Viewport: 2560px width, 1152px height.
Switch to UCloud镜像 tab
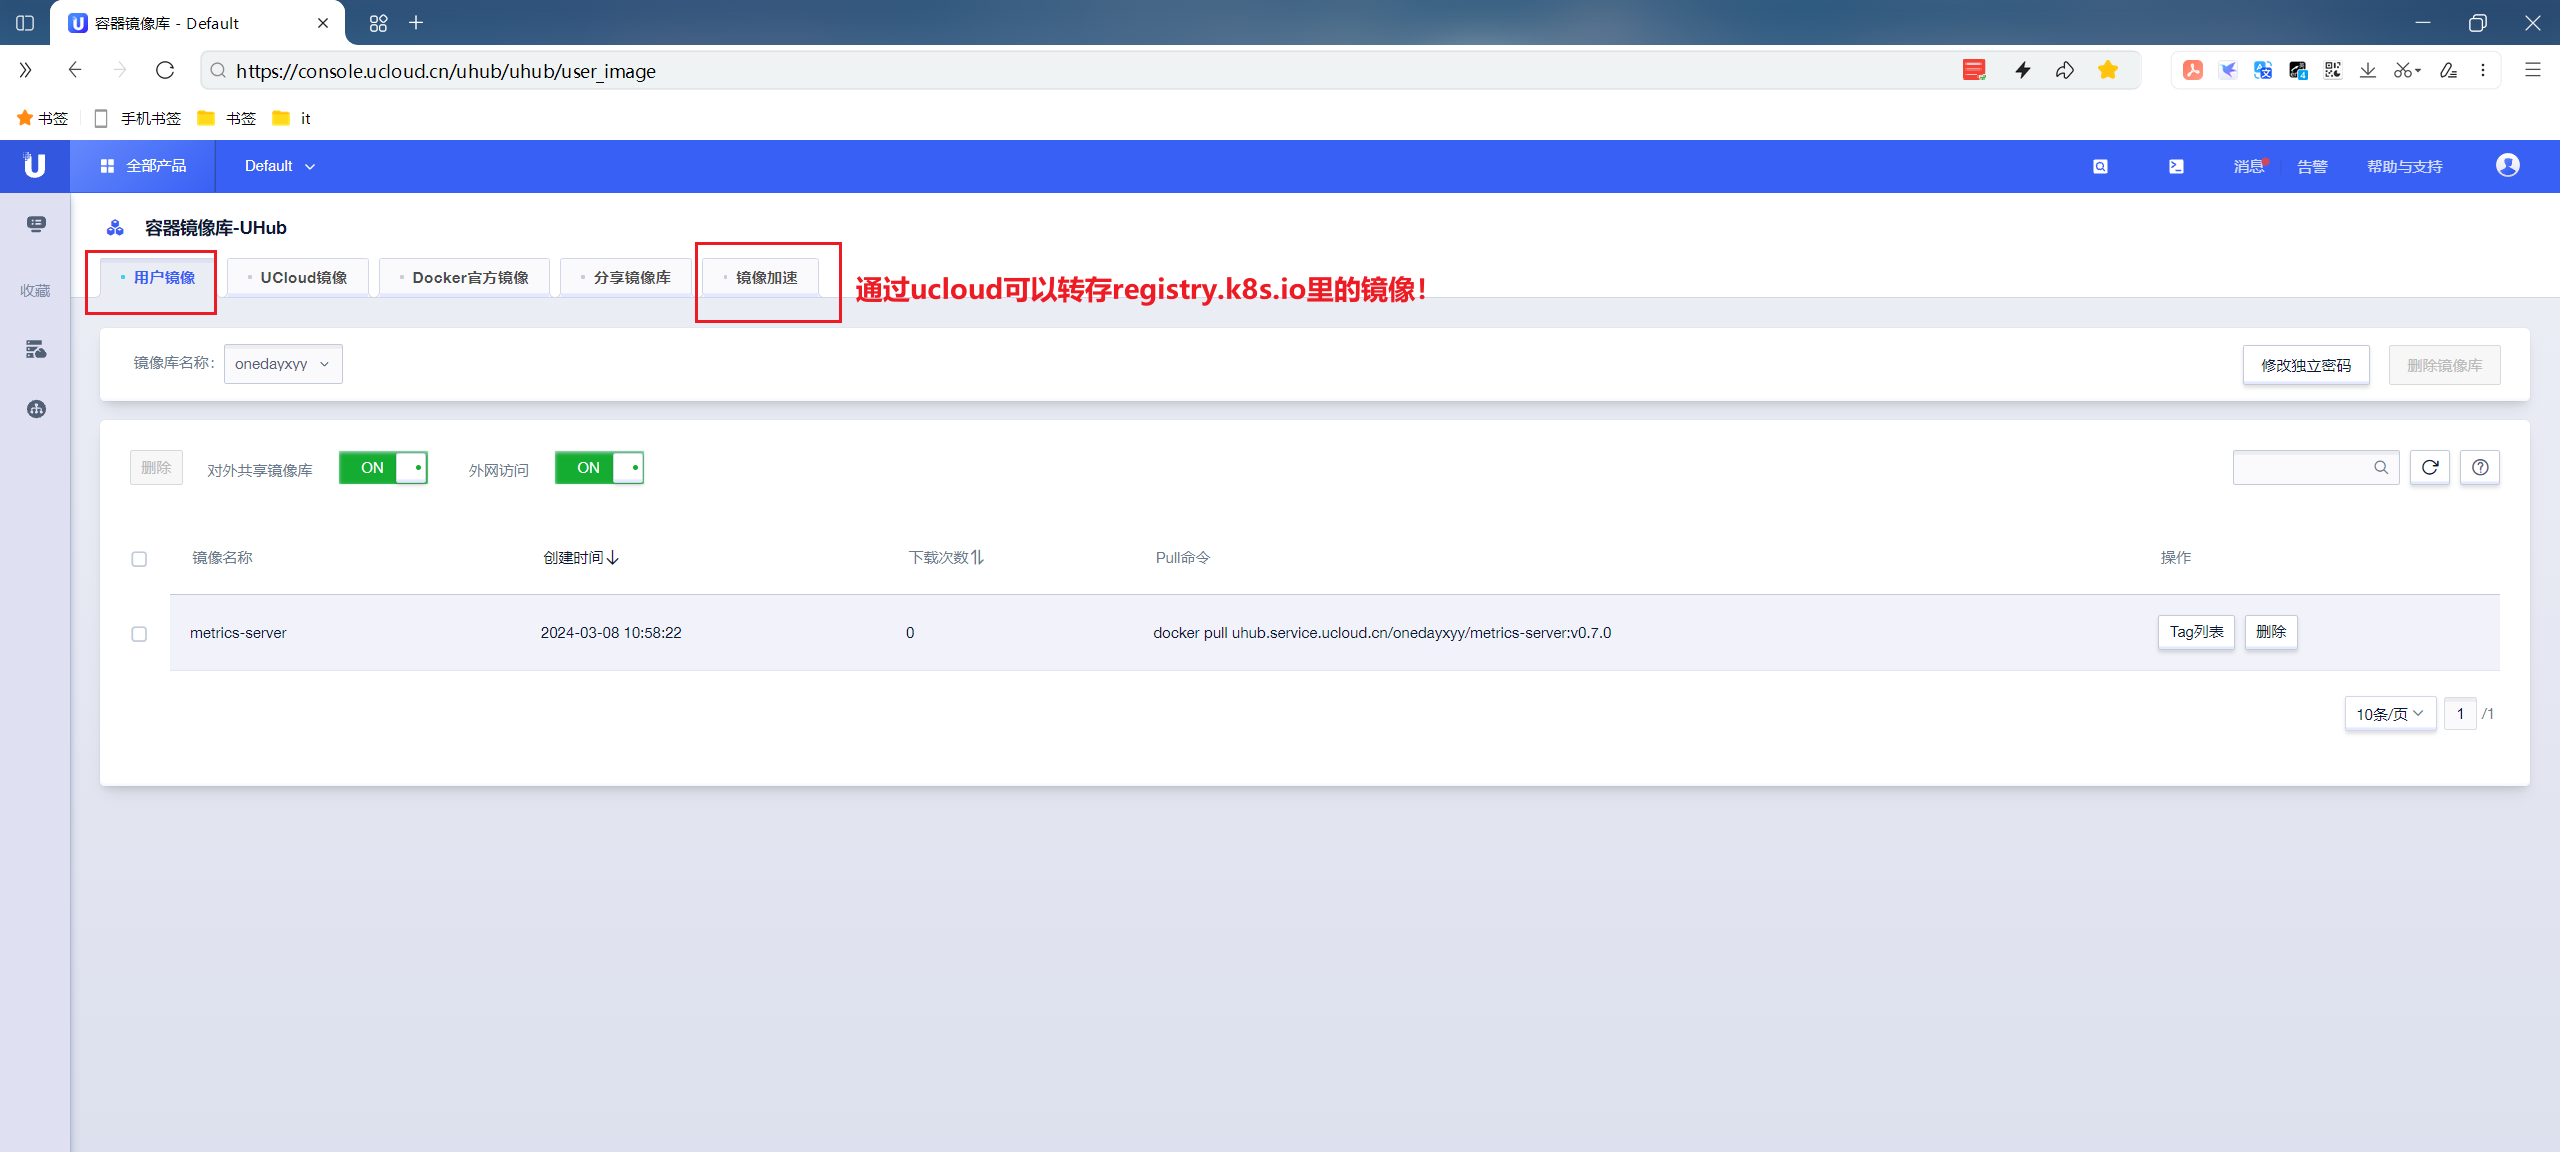tap(298, 277)
